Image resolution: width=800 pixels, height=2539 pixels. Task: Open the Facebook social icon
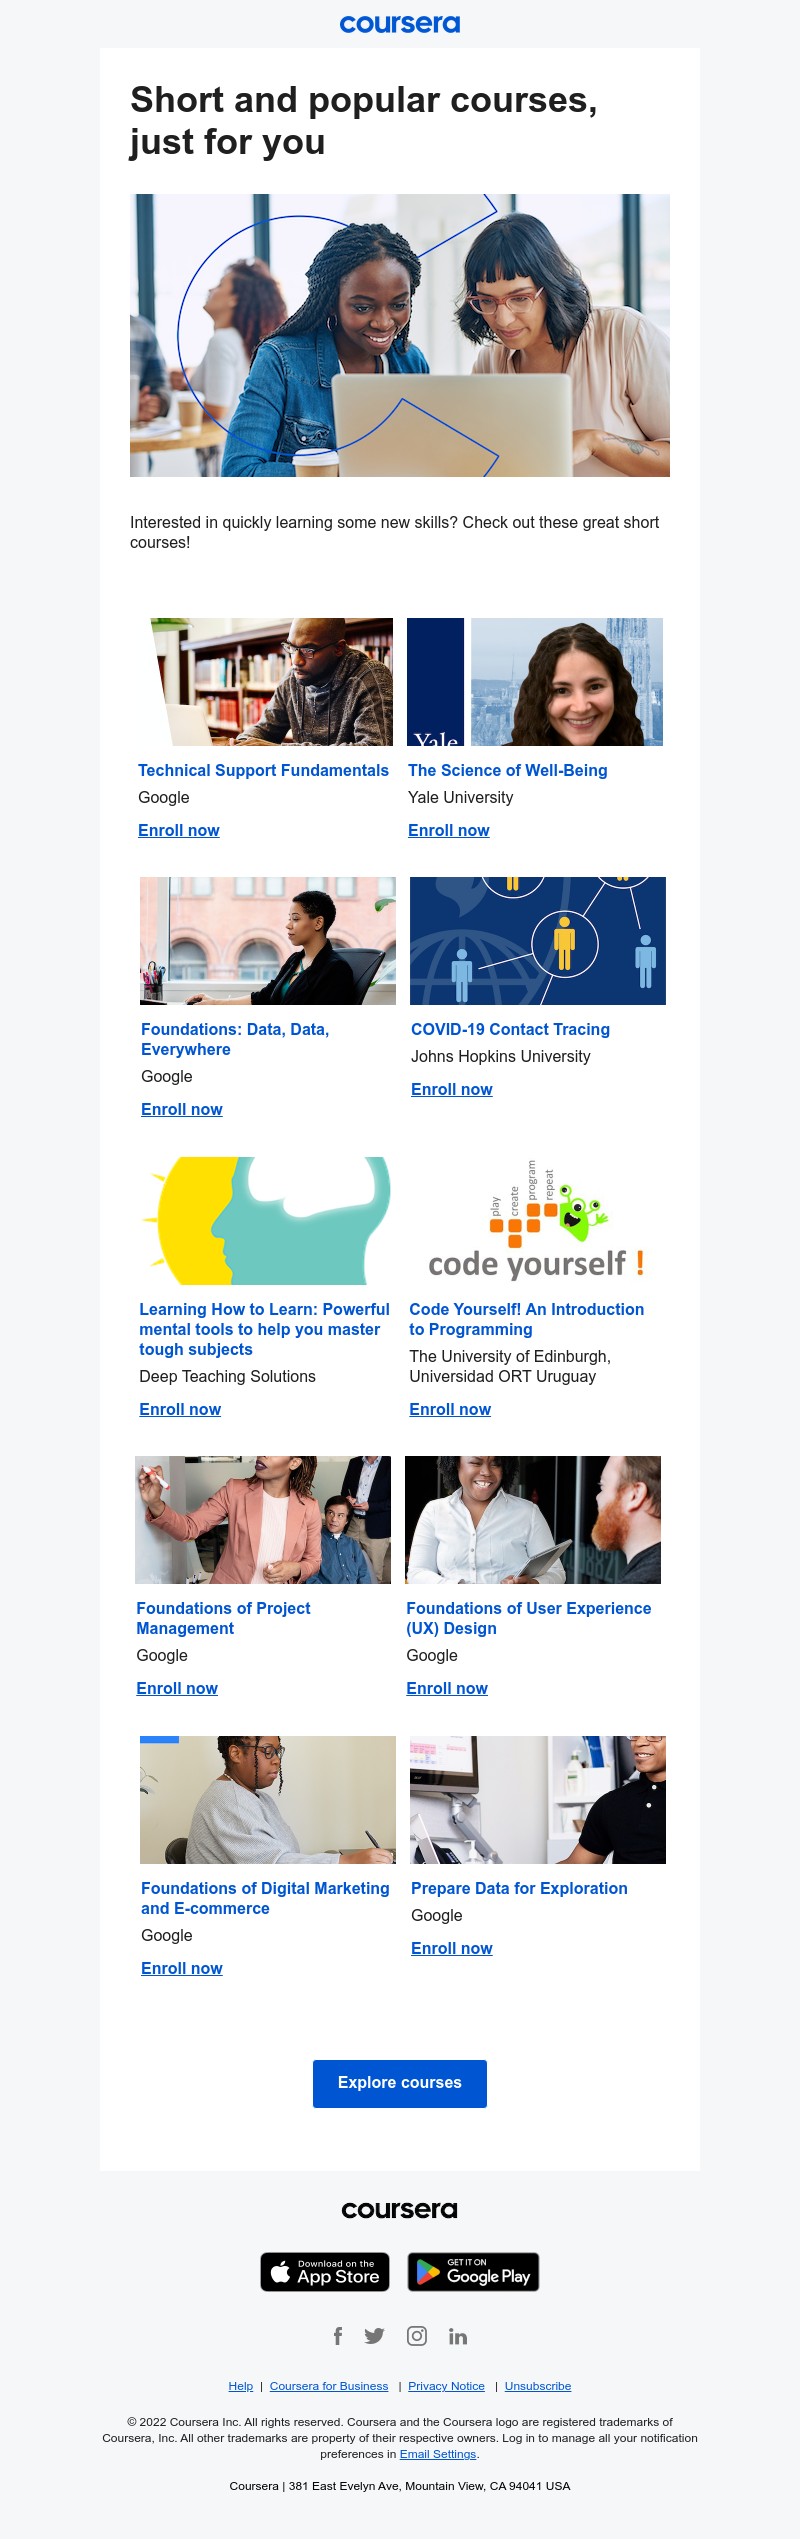coord(338,2336)
